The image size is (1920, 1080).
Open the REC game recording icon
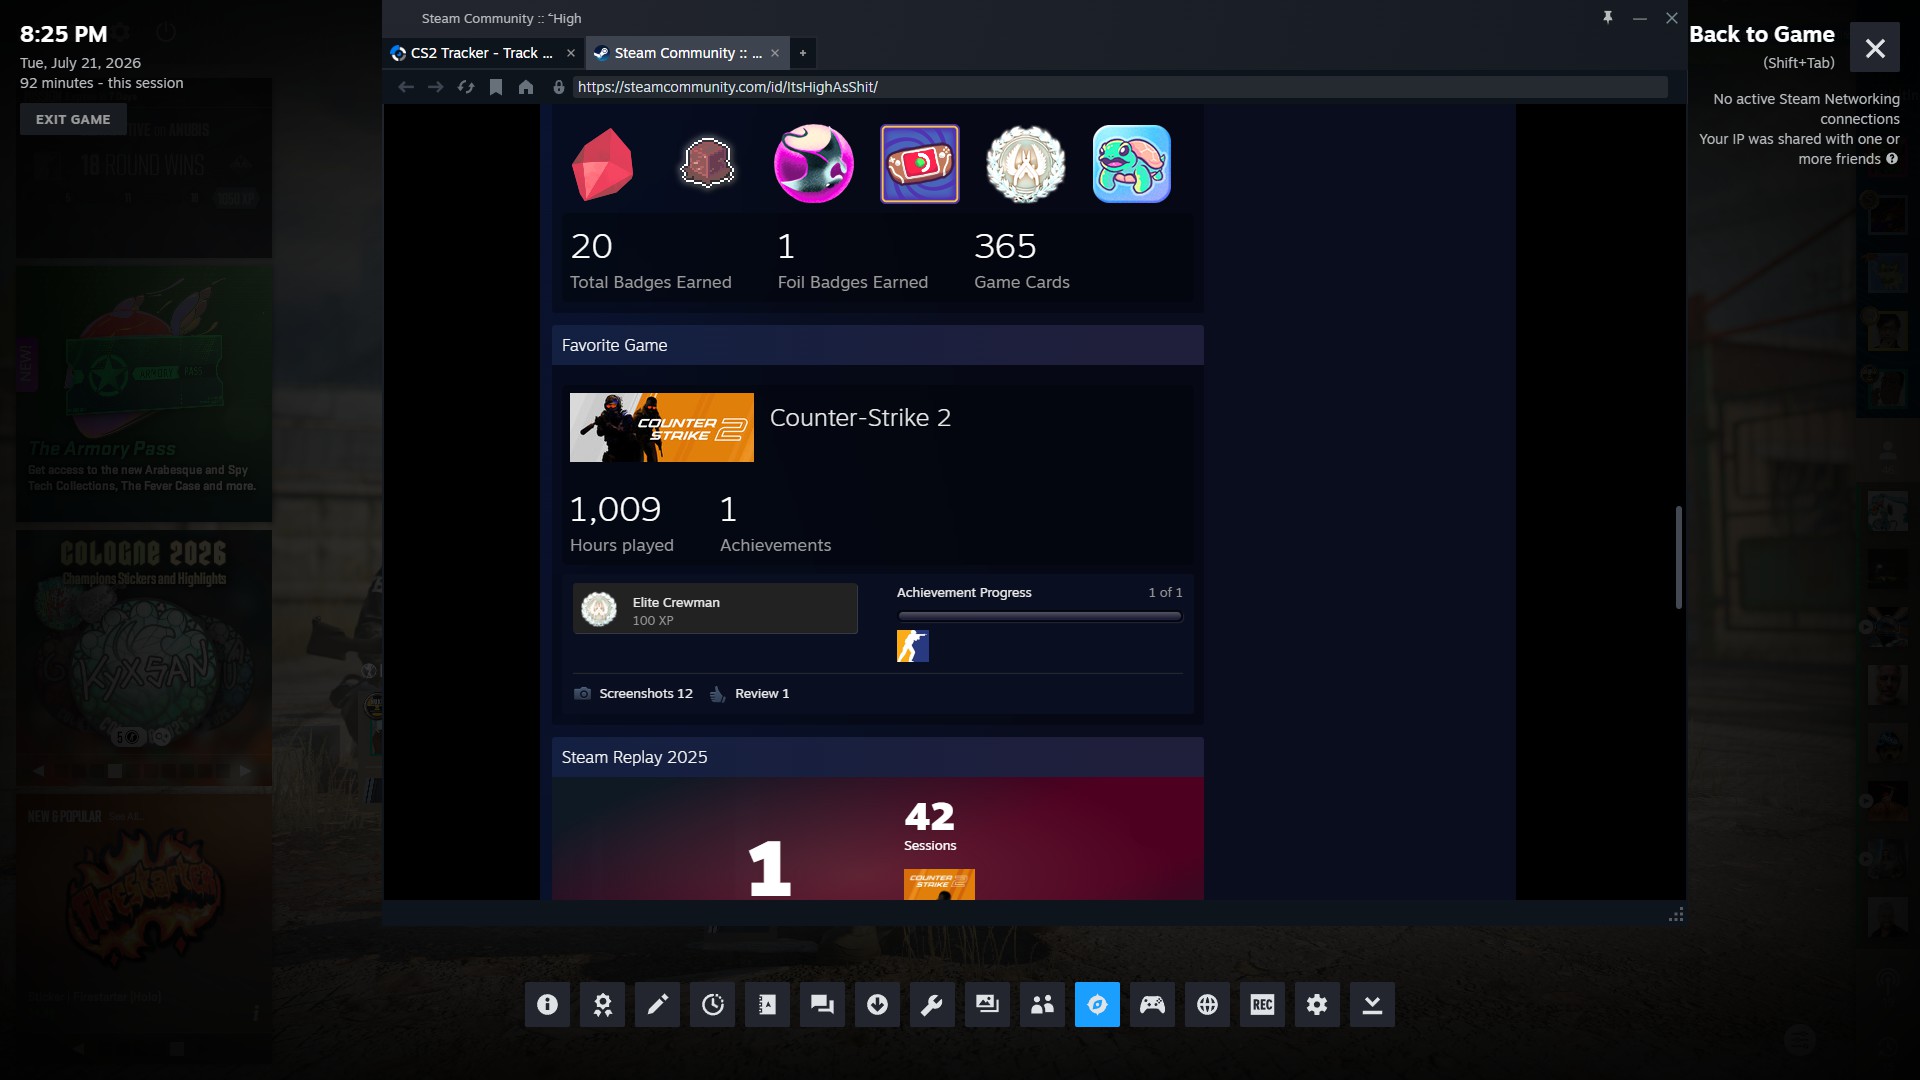point(1262,1004)
